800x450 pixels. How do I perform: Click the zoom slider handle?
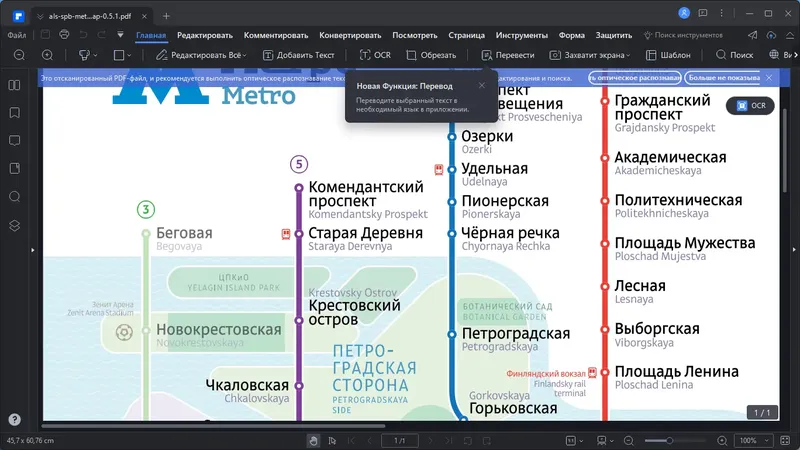(669, 440)
